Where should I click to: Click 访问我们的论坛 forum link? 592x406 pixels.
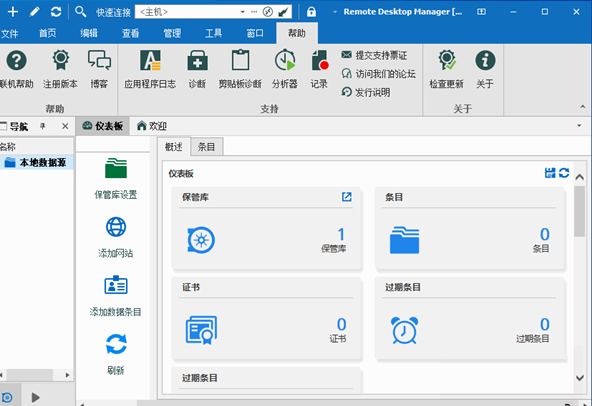(378, 74)
